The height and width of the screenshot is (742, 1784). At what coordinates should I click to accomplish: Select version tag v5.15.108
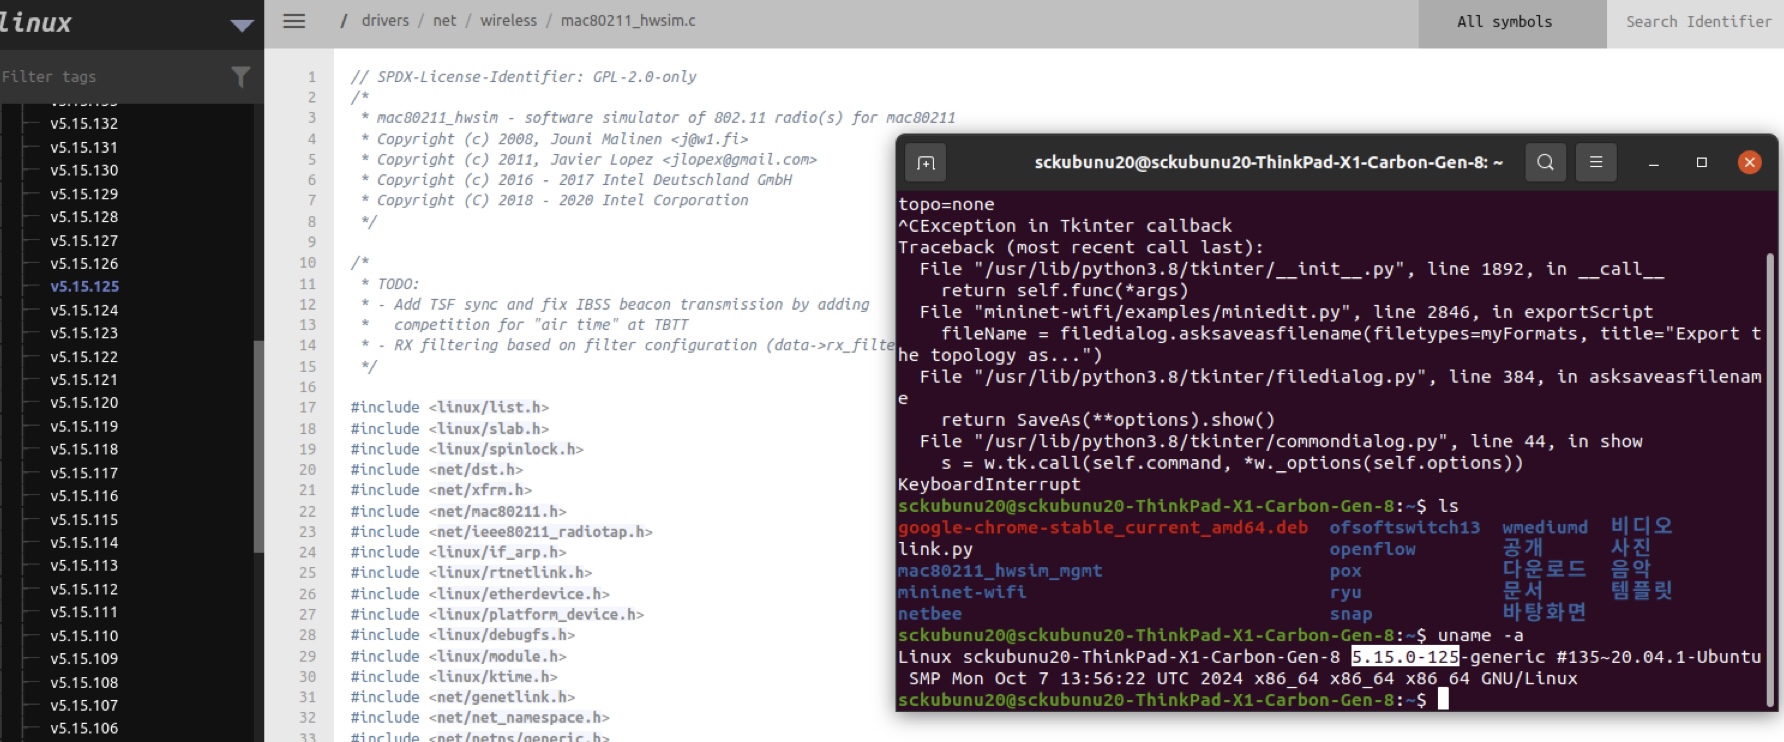[84, 682]
